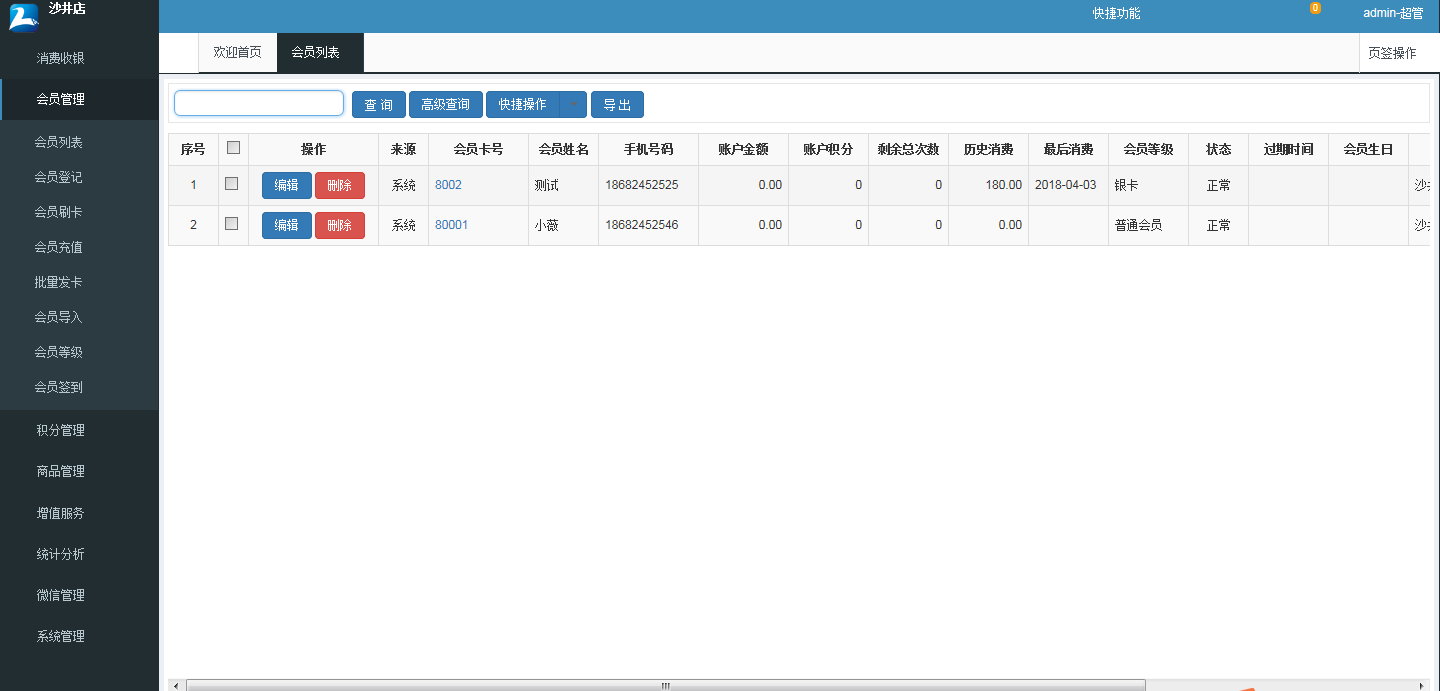Expand the 快捷操作 dropdown arrow
Image resolution: width=1440 pixels, height=691 pixels.
[573, 104]
